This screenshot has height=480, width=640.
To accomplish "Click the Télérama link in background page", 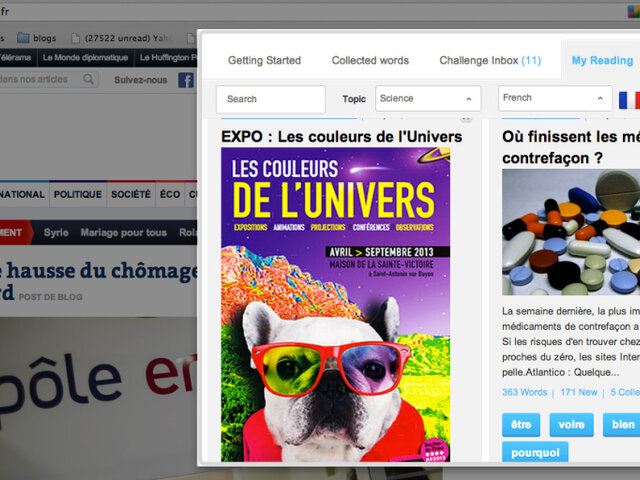I will [x=16, y=58].
